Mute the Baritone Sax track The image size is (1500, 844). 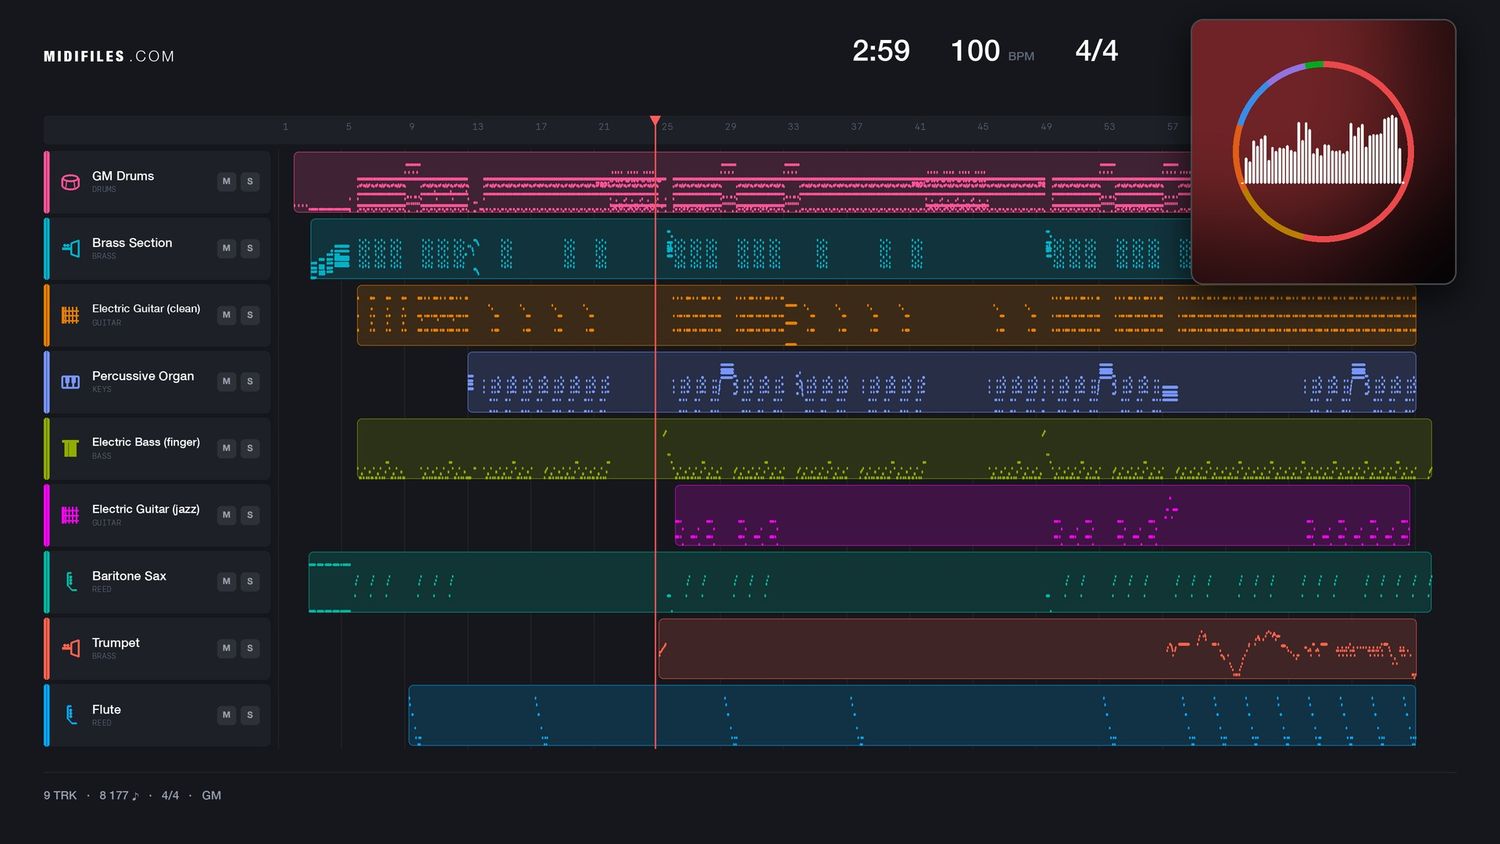227,582
